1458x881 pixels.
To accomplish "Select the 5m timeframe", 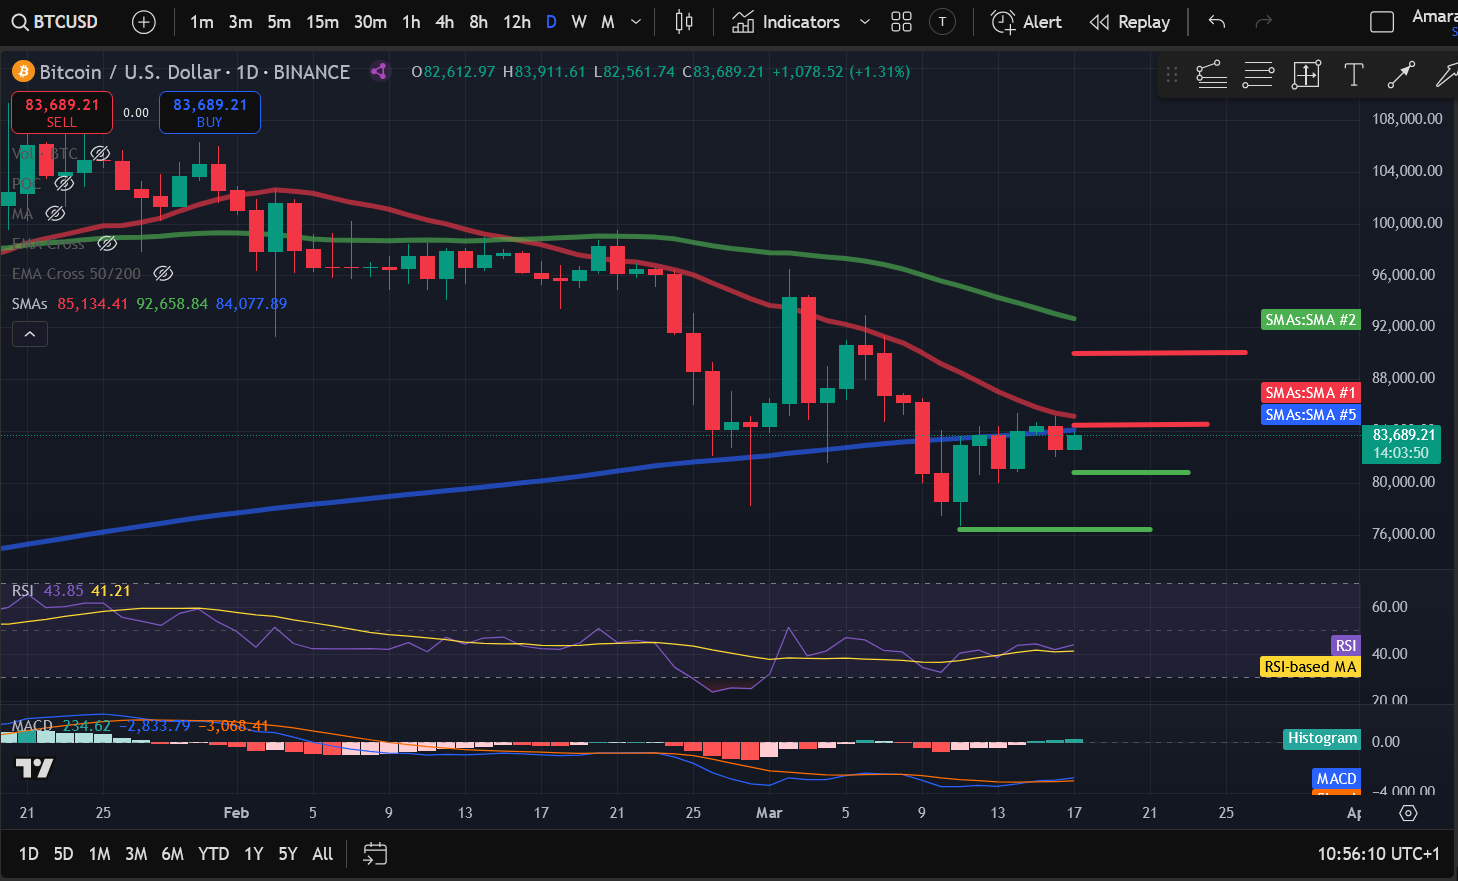I will click(x=279, y=22).
